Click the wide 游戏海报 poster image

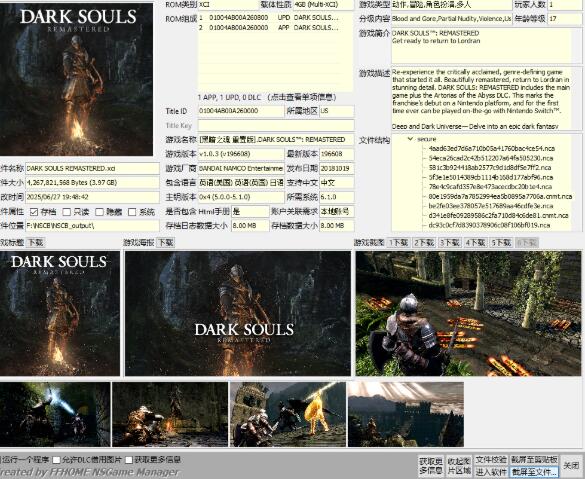click(x=238, y=313)
